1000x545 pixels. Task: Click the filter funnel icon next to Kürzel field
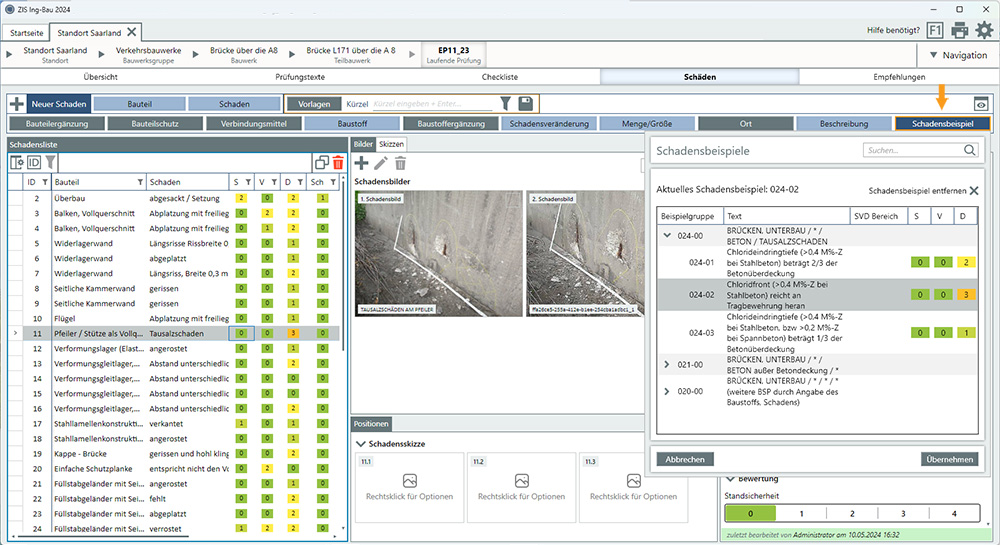click(x=506, y=103)
